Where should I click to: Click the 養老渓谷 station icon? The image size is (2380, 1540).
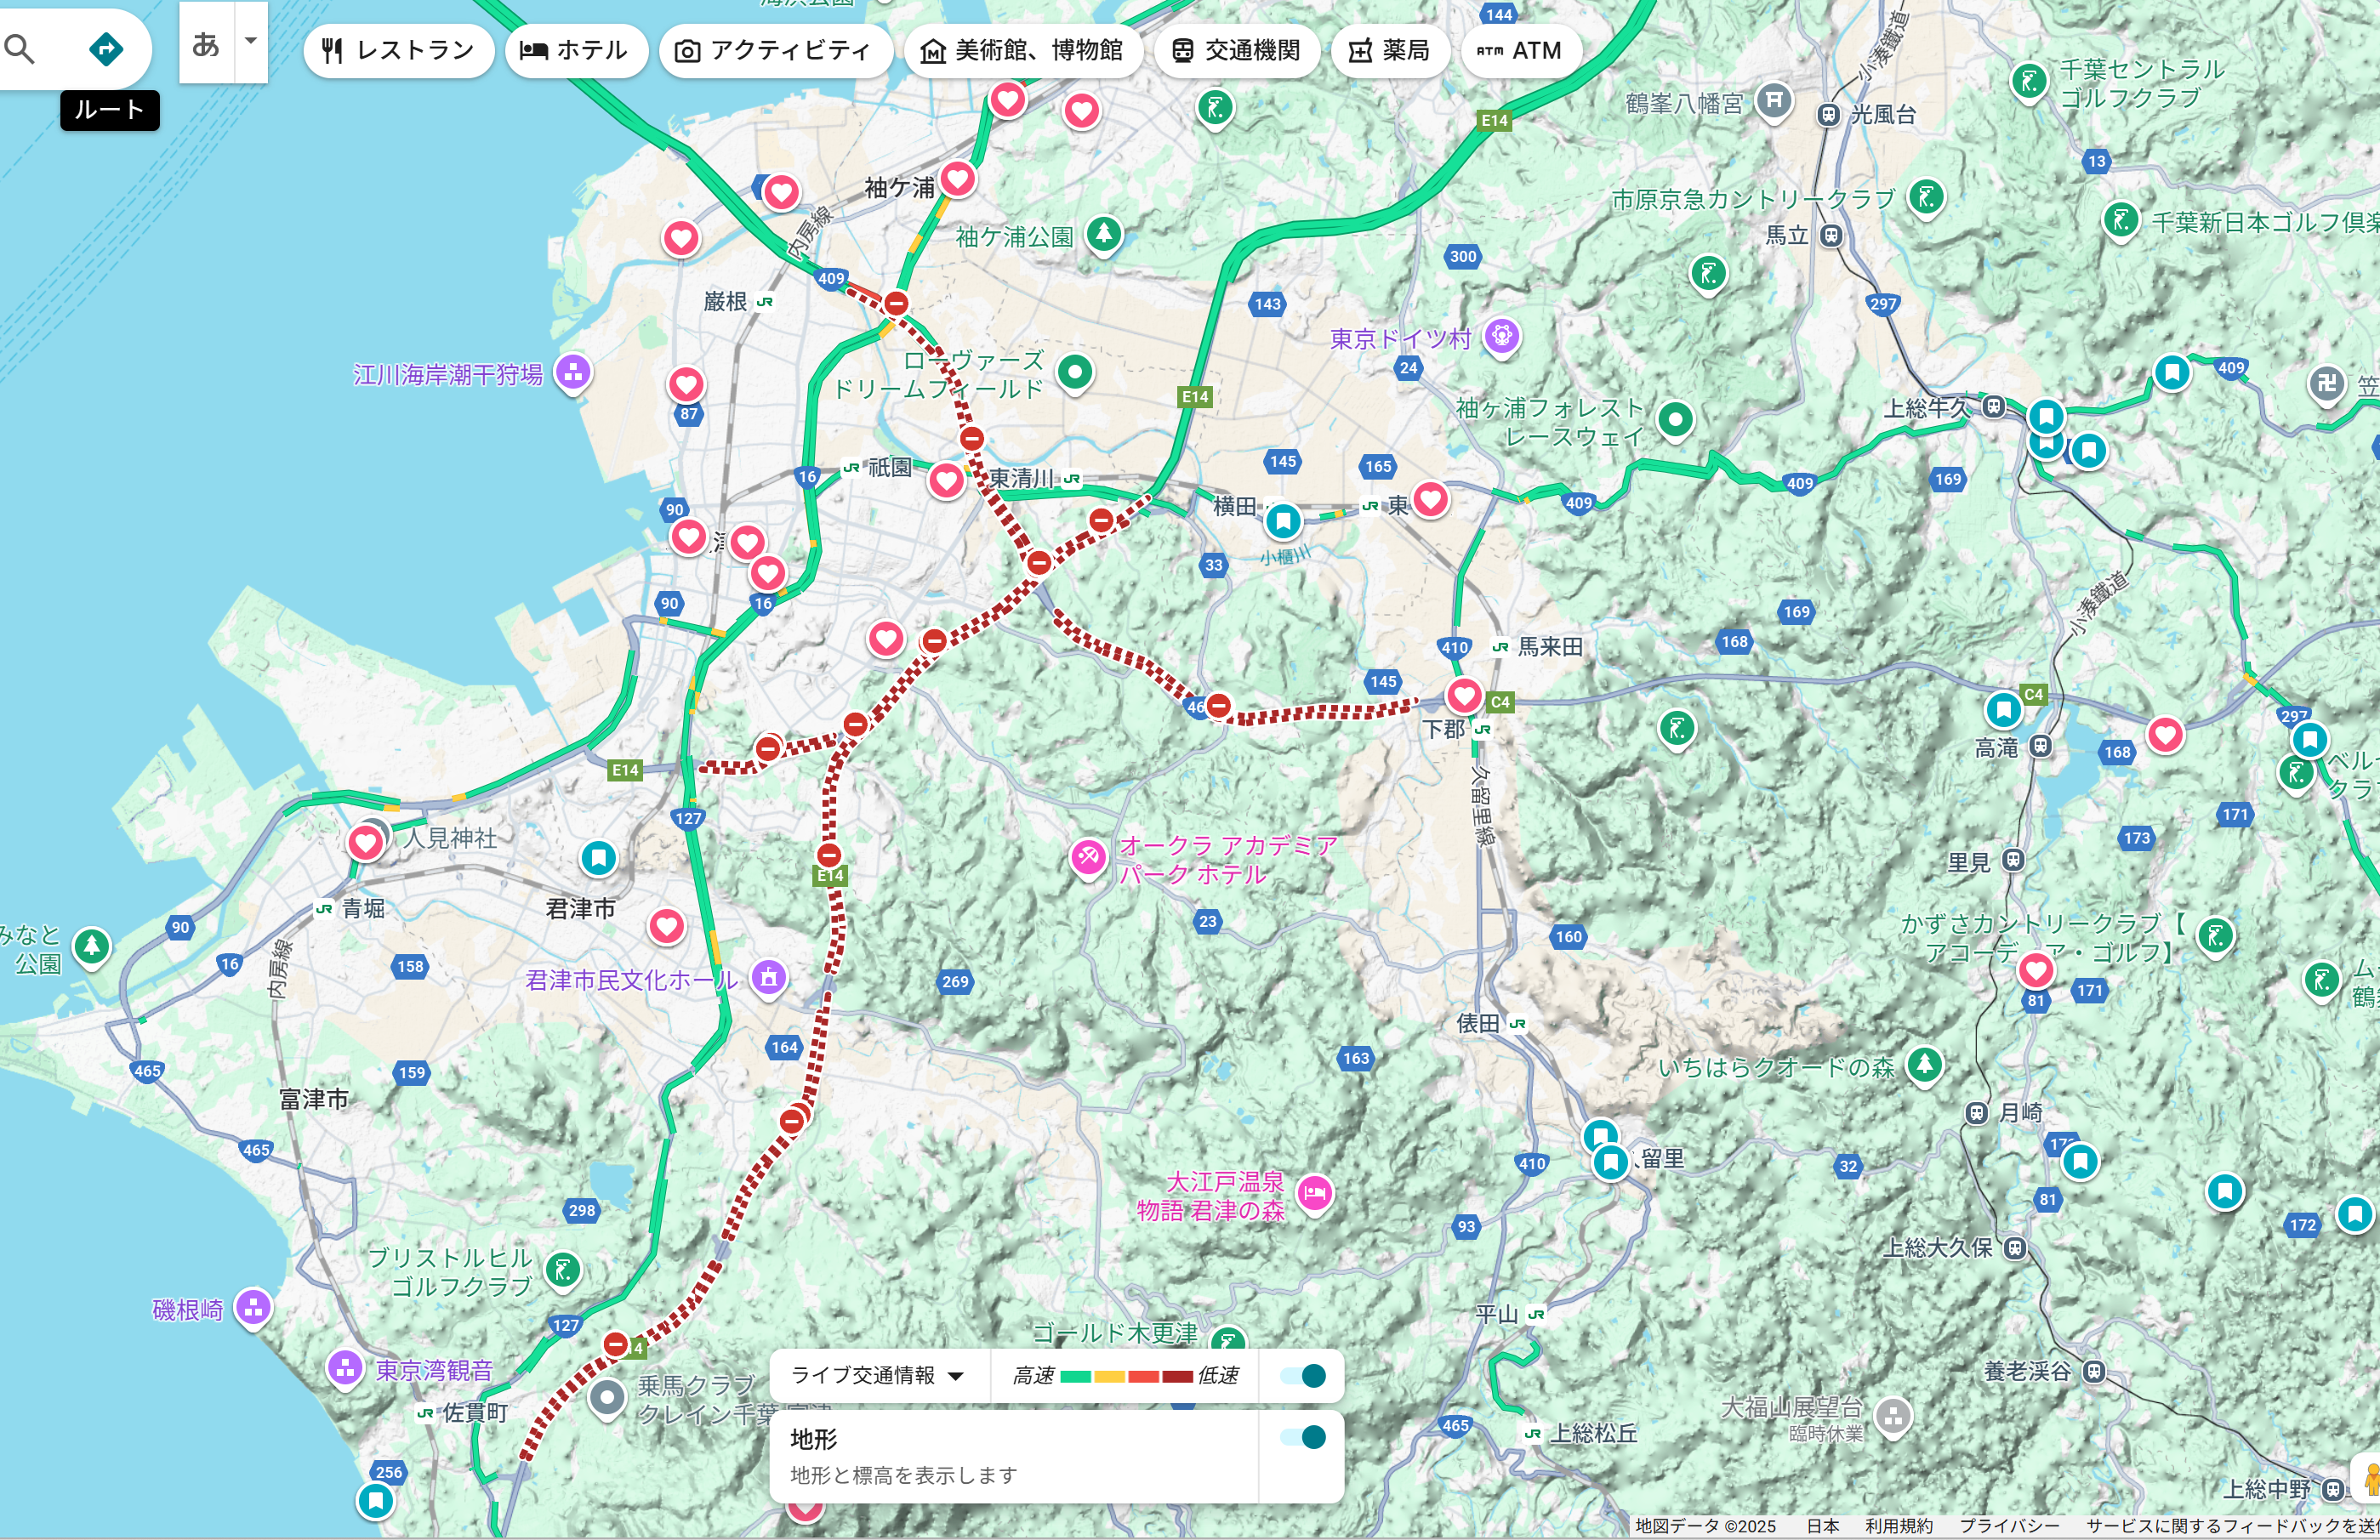coord(2094,1372)
